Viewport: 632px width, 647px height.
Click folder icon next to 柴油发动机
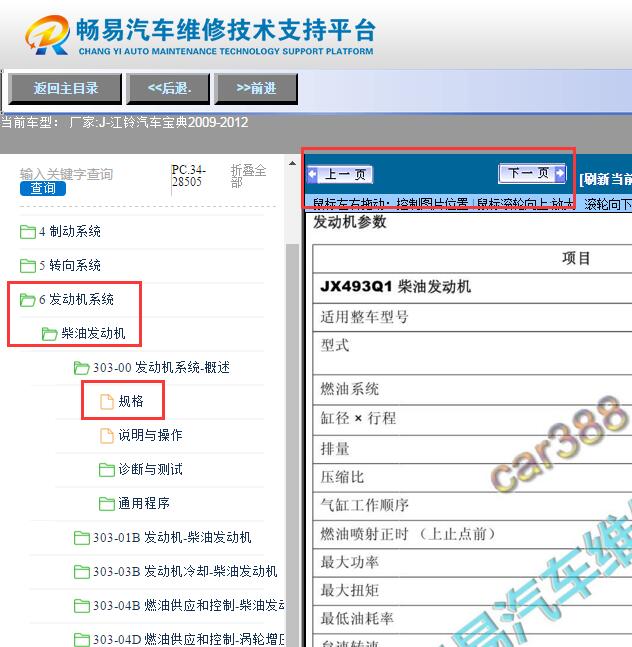tap(50, 333)
